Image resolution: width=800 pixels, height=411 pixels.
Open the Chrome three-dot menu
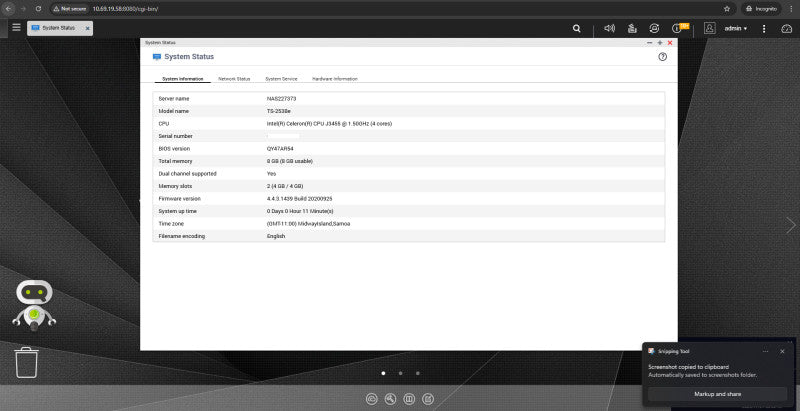tap(791, 9)
